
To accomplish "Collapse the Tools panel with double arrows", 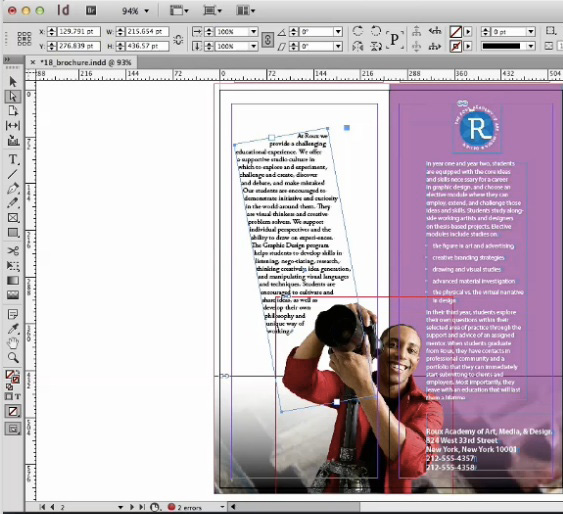I will click(8, 60).
